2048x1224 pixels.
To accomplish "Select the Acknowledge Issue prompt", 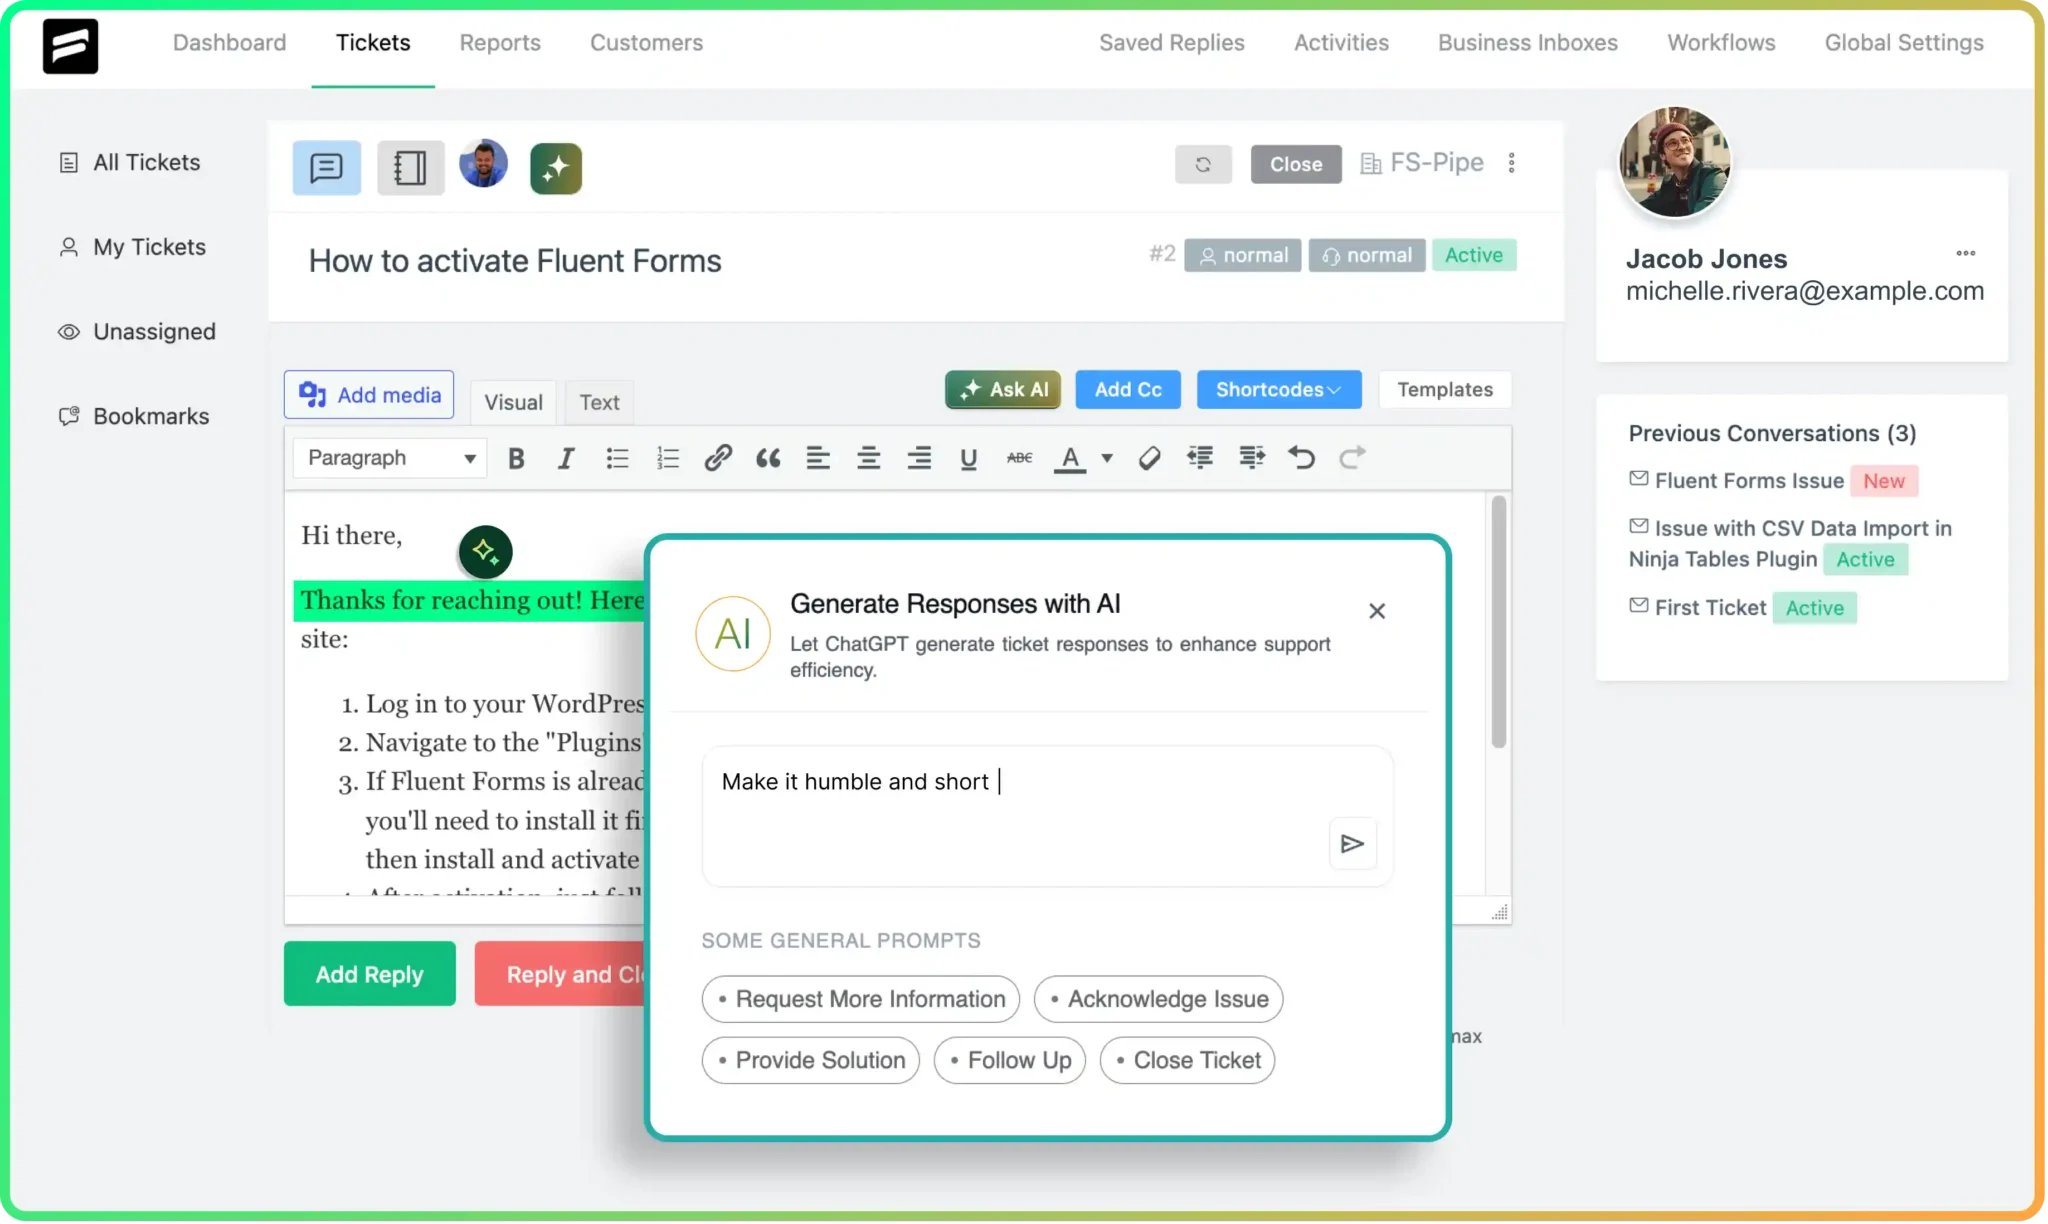I will pyautogui.click(x=1158, y=999).
